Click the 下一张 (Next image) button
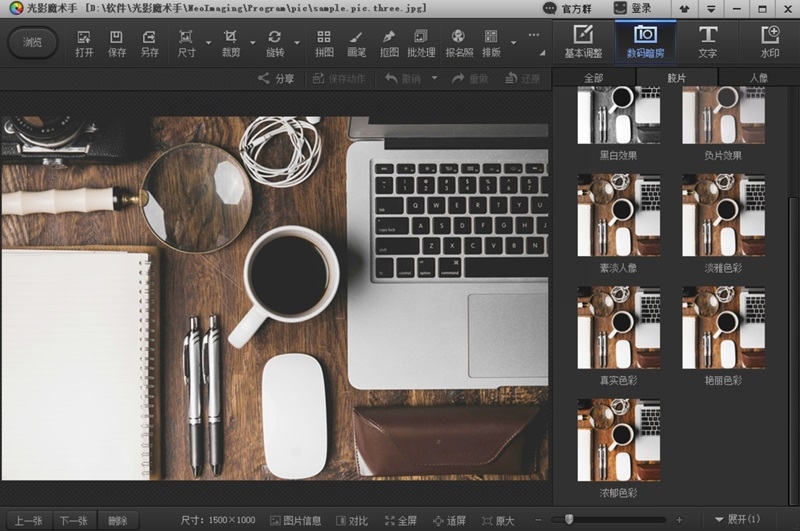The height and width of the screenshot is (531, 800). coord(72,520)
